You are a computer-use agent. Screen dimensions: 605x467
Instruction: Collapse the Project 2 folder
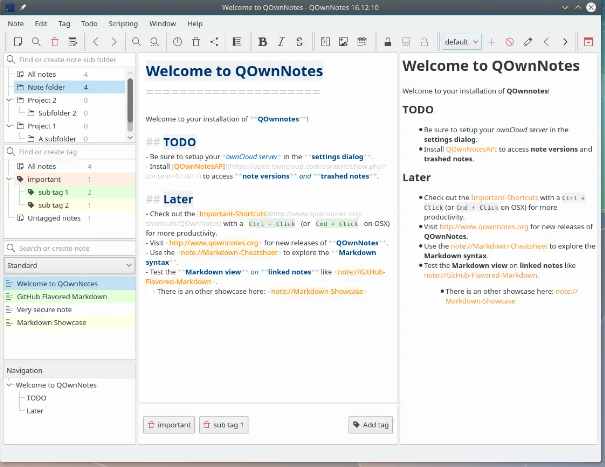(x=10, y=100)
